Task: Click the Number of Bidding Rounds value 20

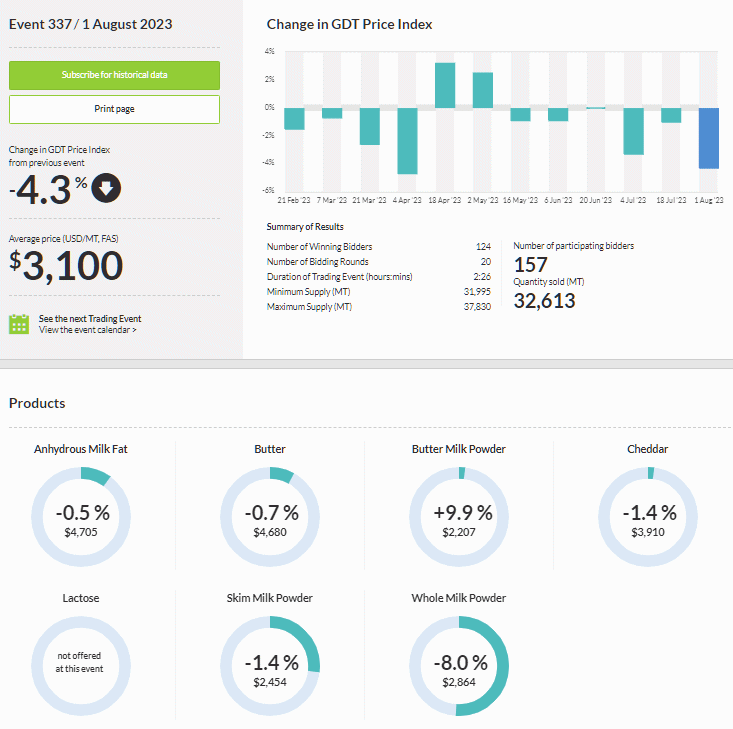Action: click(486, 261)
